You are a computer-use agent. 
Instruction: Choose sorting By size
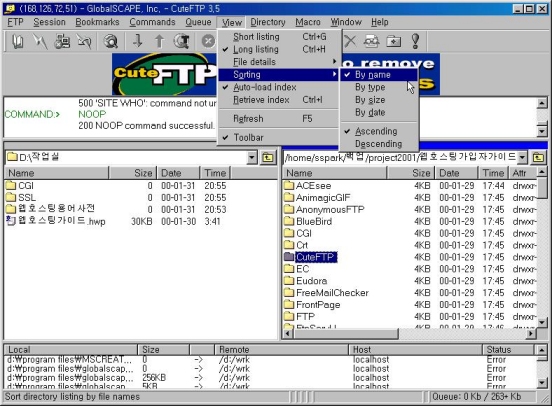coord(379,100)
